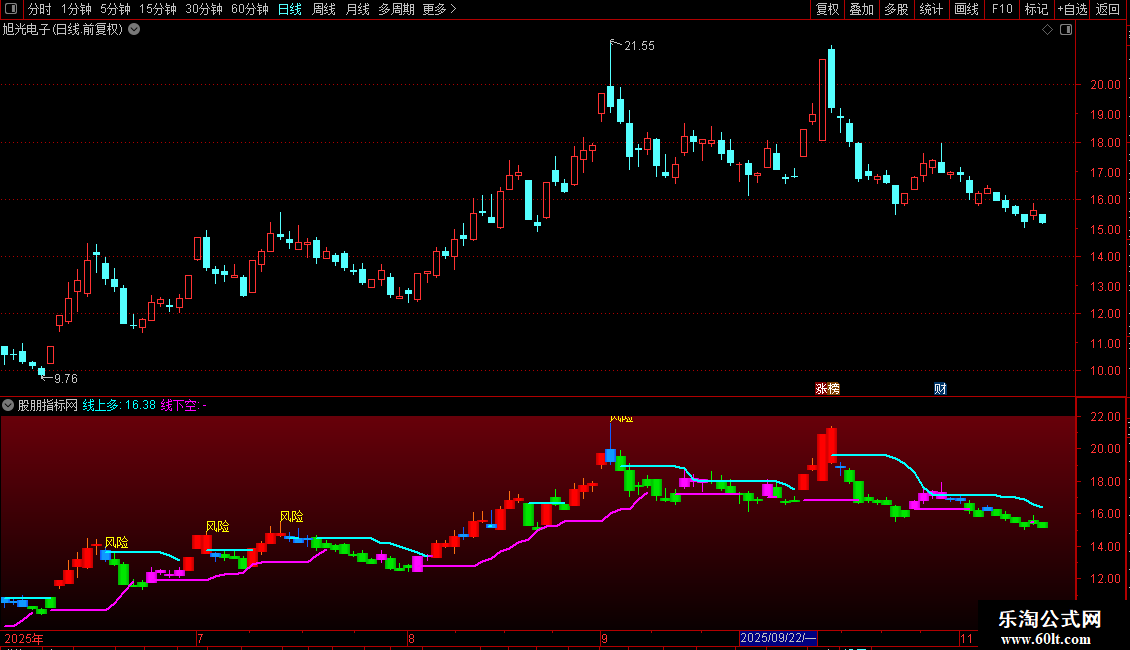Click month 11 on the date axis

click(x=966, y=638)
